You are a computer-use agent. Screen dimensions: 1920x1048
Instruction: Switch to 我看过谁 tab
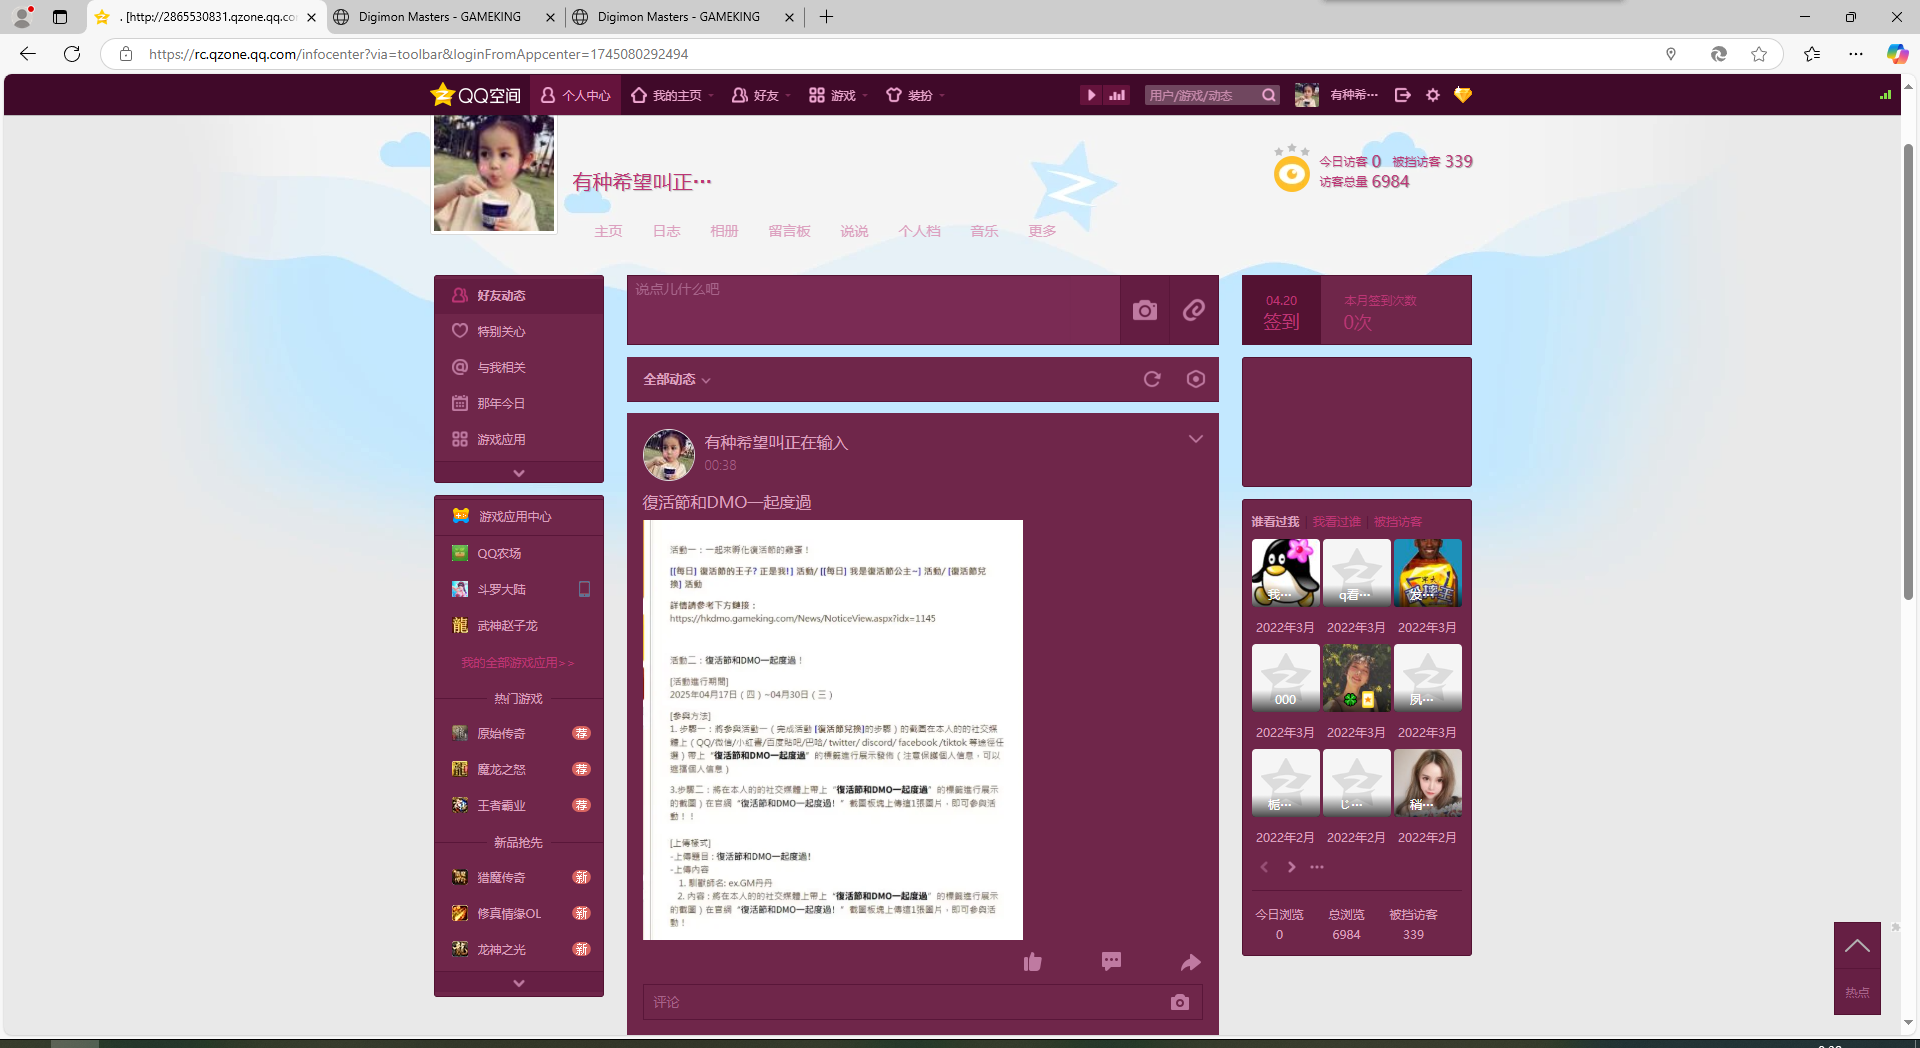pyautogui.click(x=1336, y=521)
